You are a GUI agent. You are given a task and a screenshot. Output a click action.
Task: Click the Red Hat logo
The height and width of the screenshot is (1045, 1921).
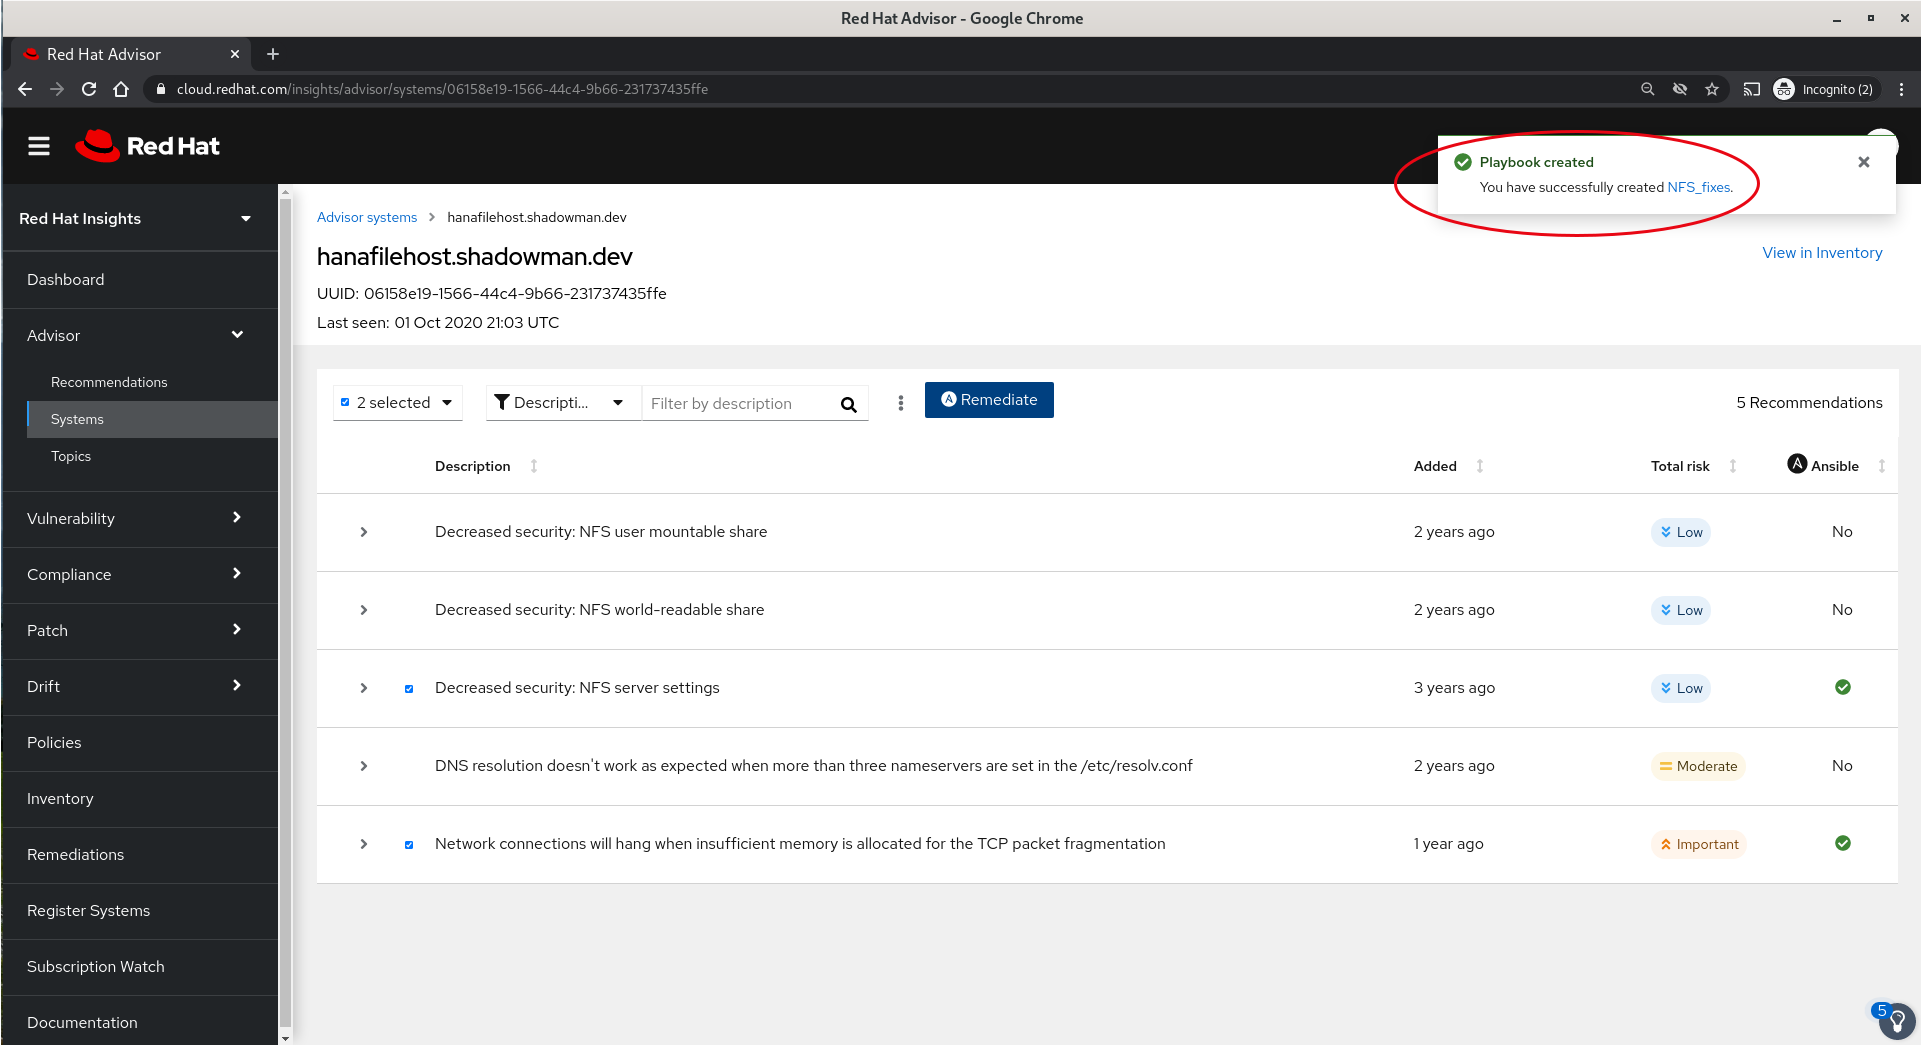[x=147, y=146]
